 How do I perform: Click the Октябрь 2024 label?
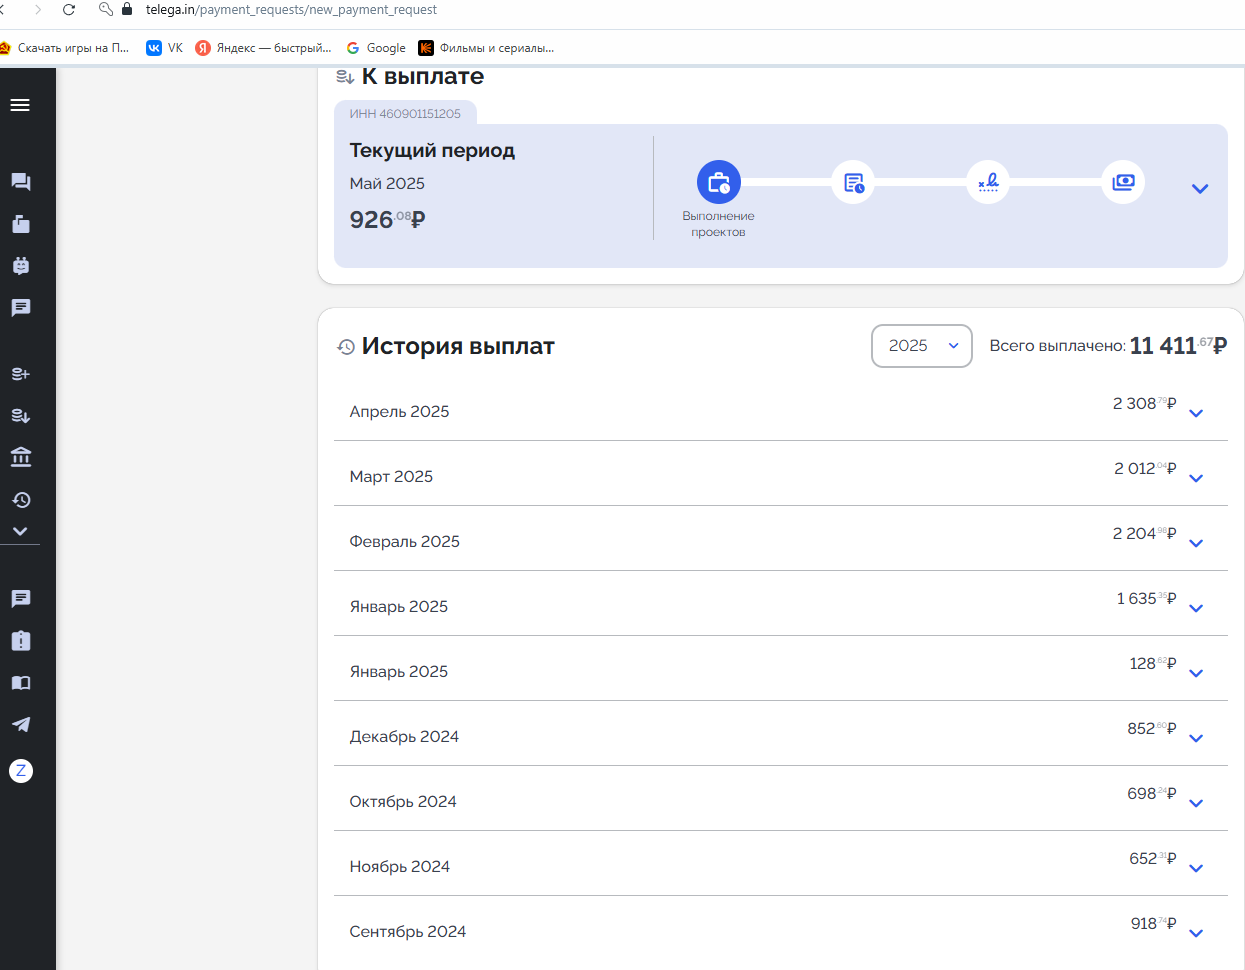(x=403, y=802)
